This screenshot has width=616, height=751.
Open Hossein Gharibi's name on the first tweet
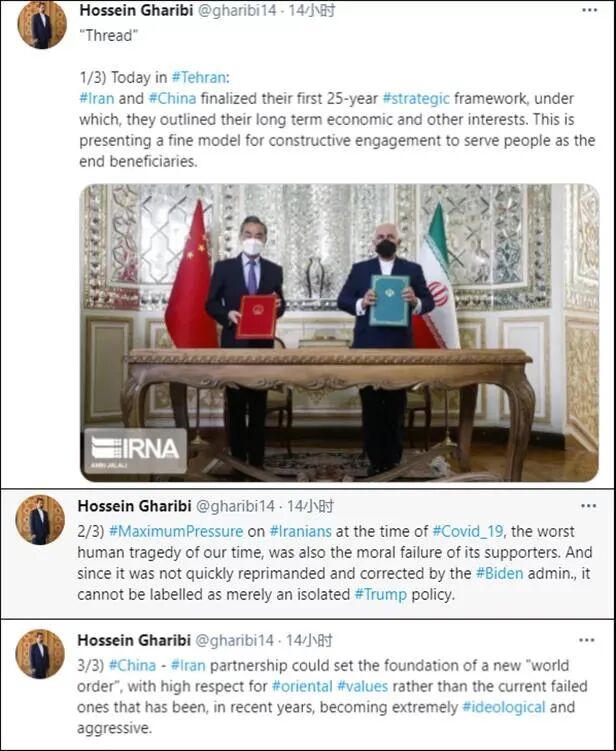(x=136, y=11)
